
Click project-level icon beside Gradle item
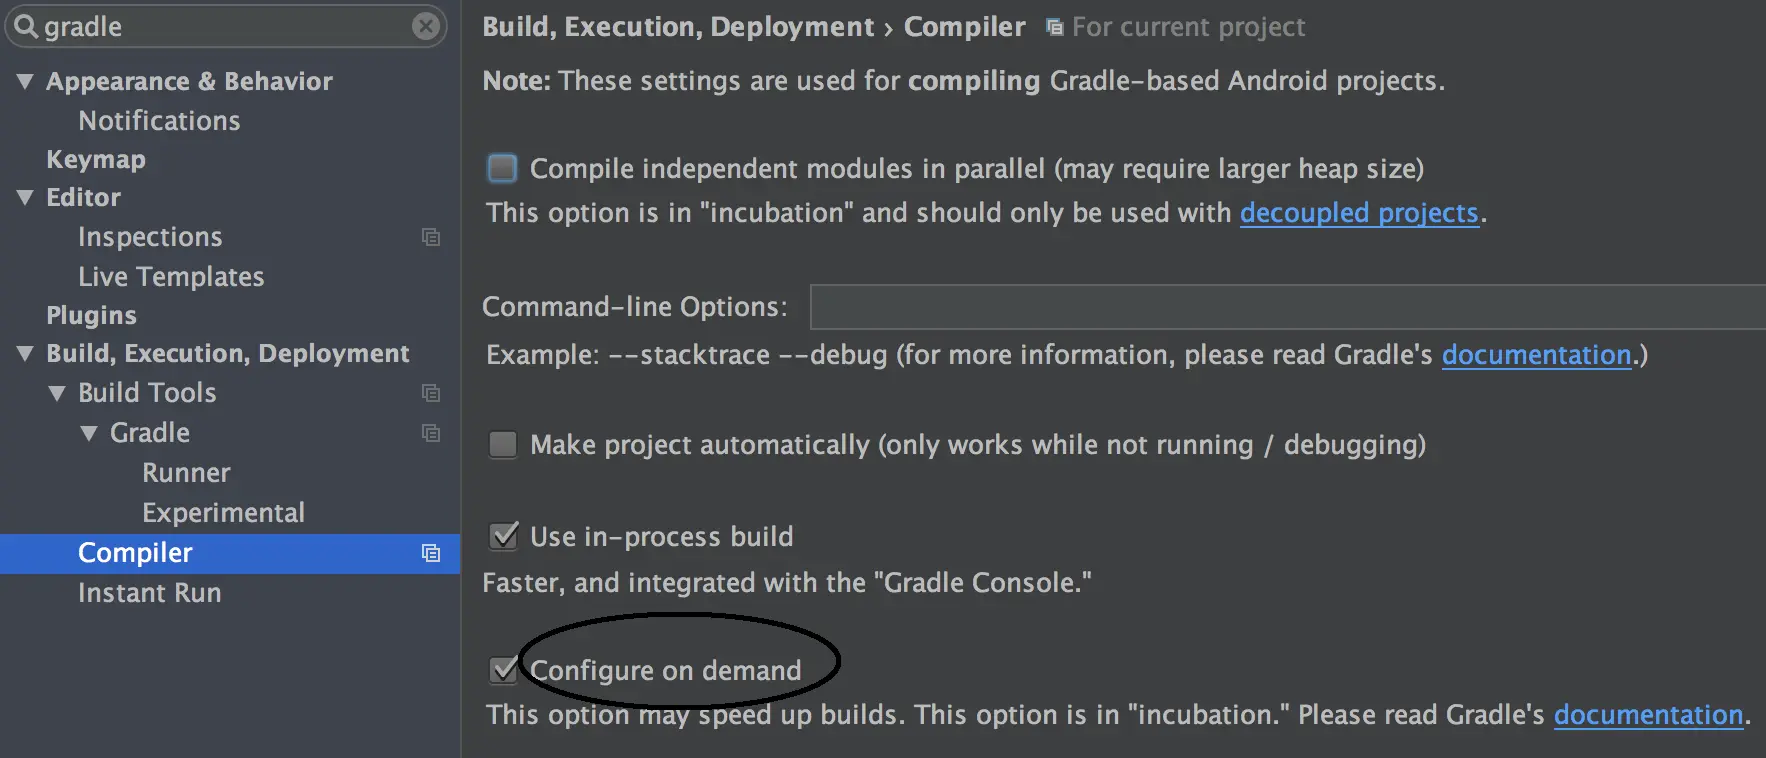pyautogui.click(x=431, y=433)
